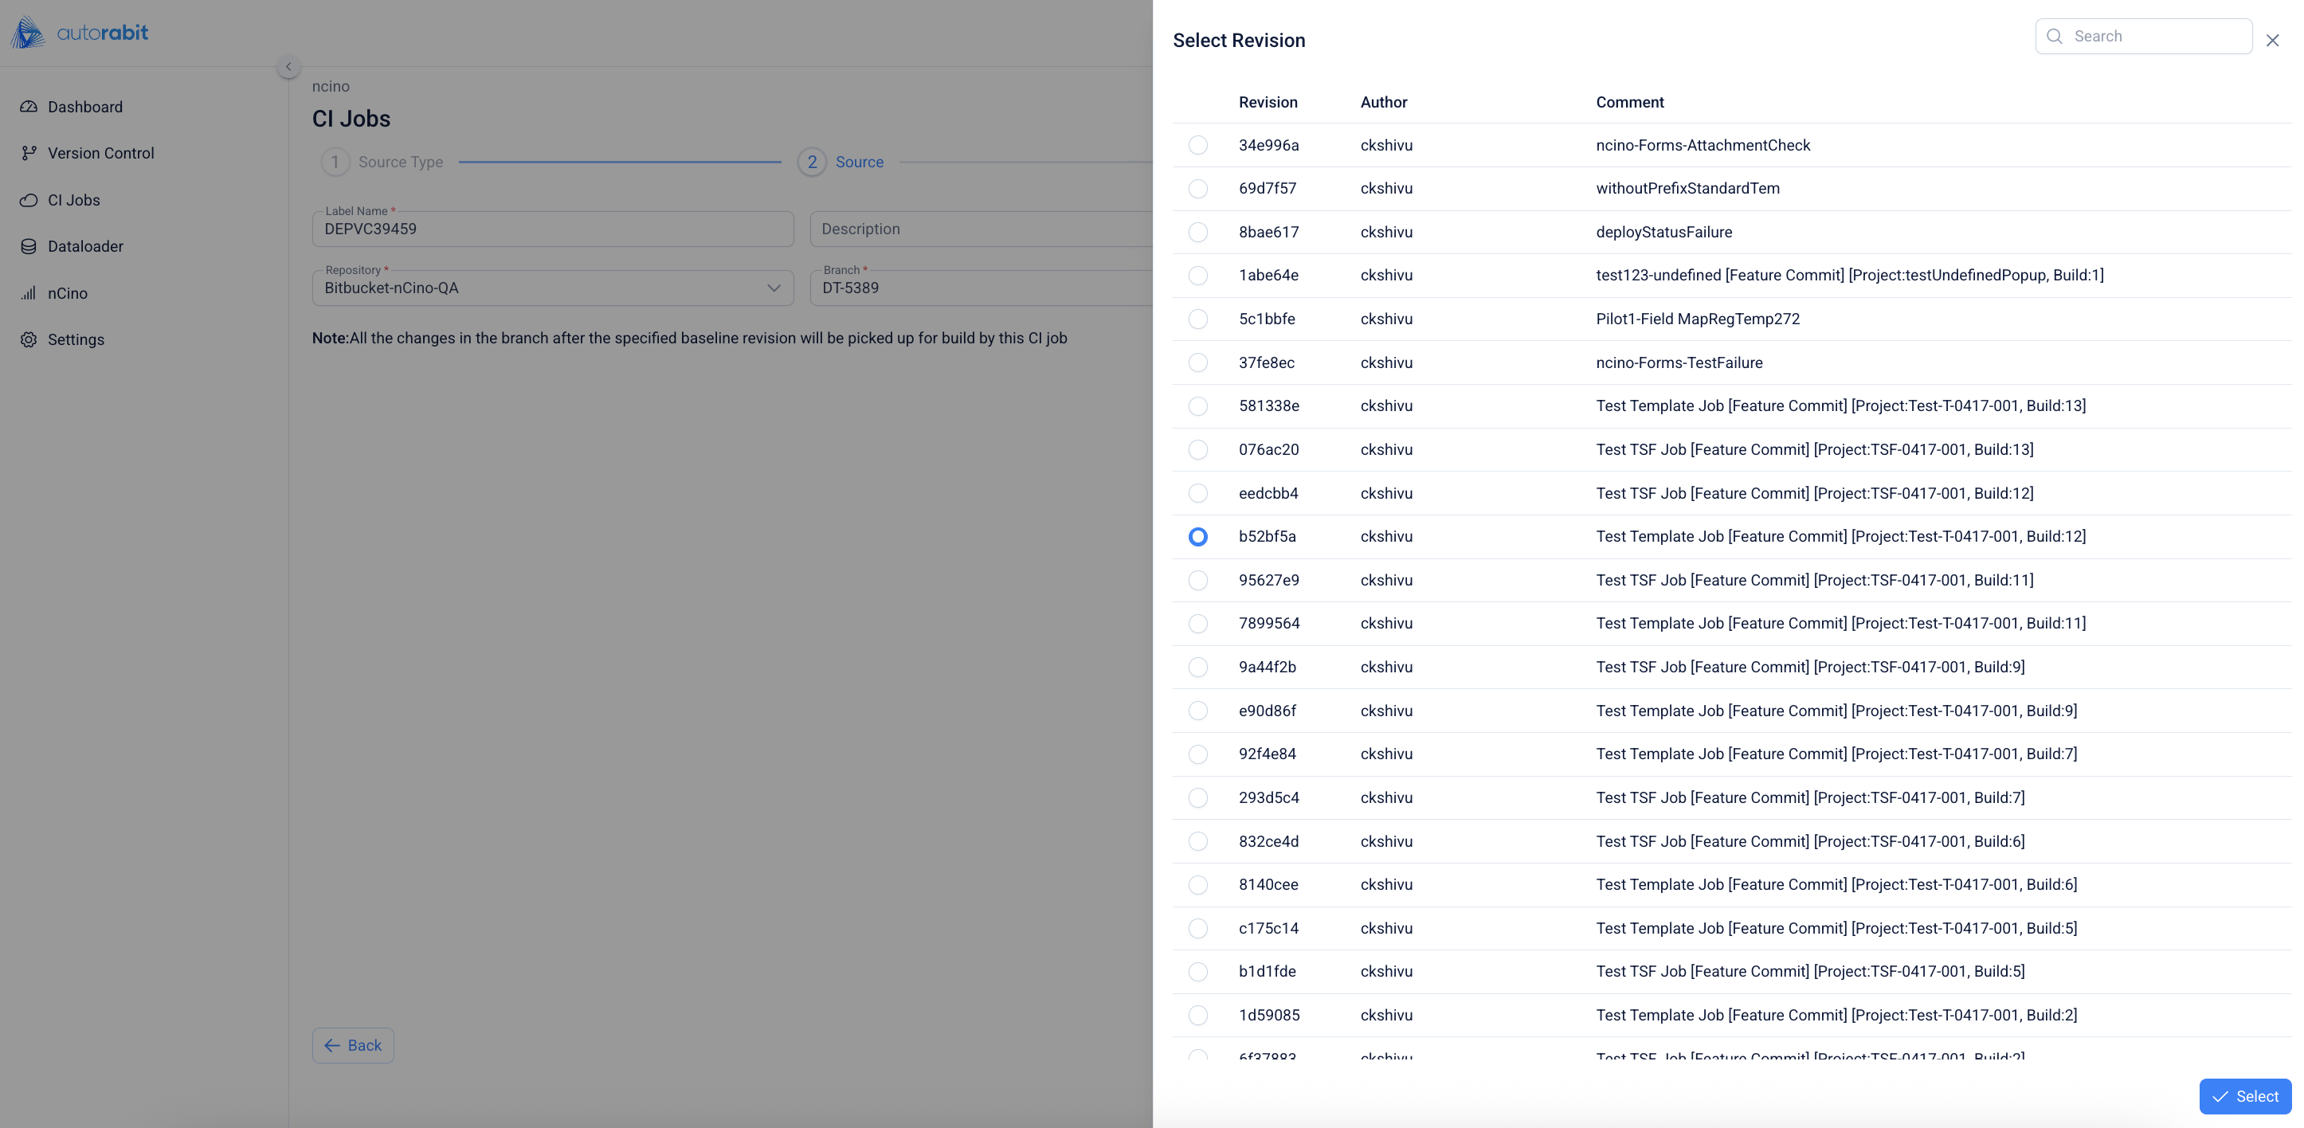Open the nCino chart icon

coord(29,293)
